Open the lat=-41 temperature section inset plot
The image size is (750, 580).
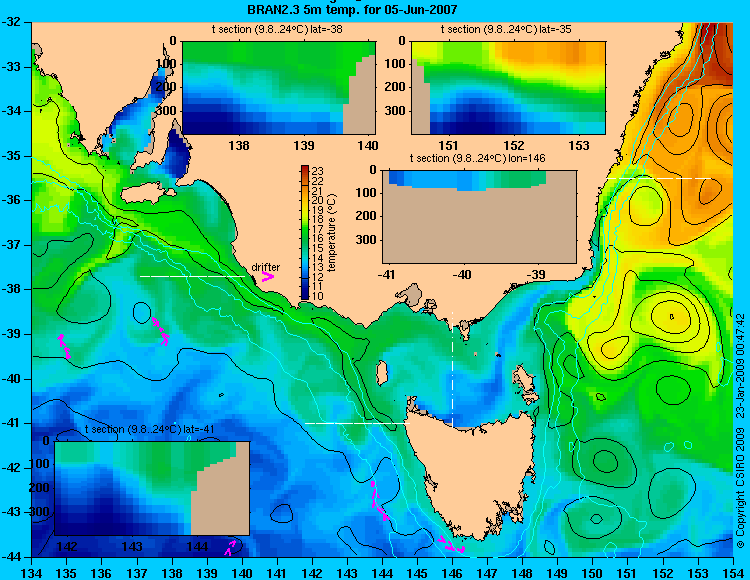coord(152,488)
